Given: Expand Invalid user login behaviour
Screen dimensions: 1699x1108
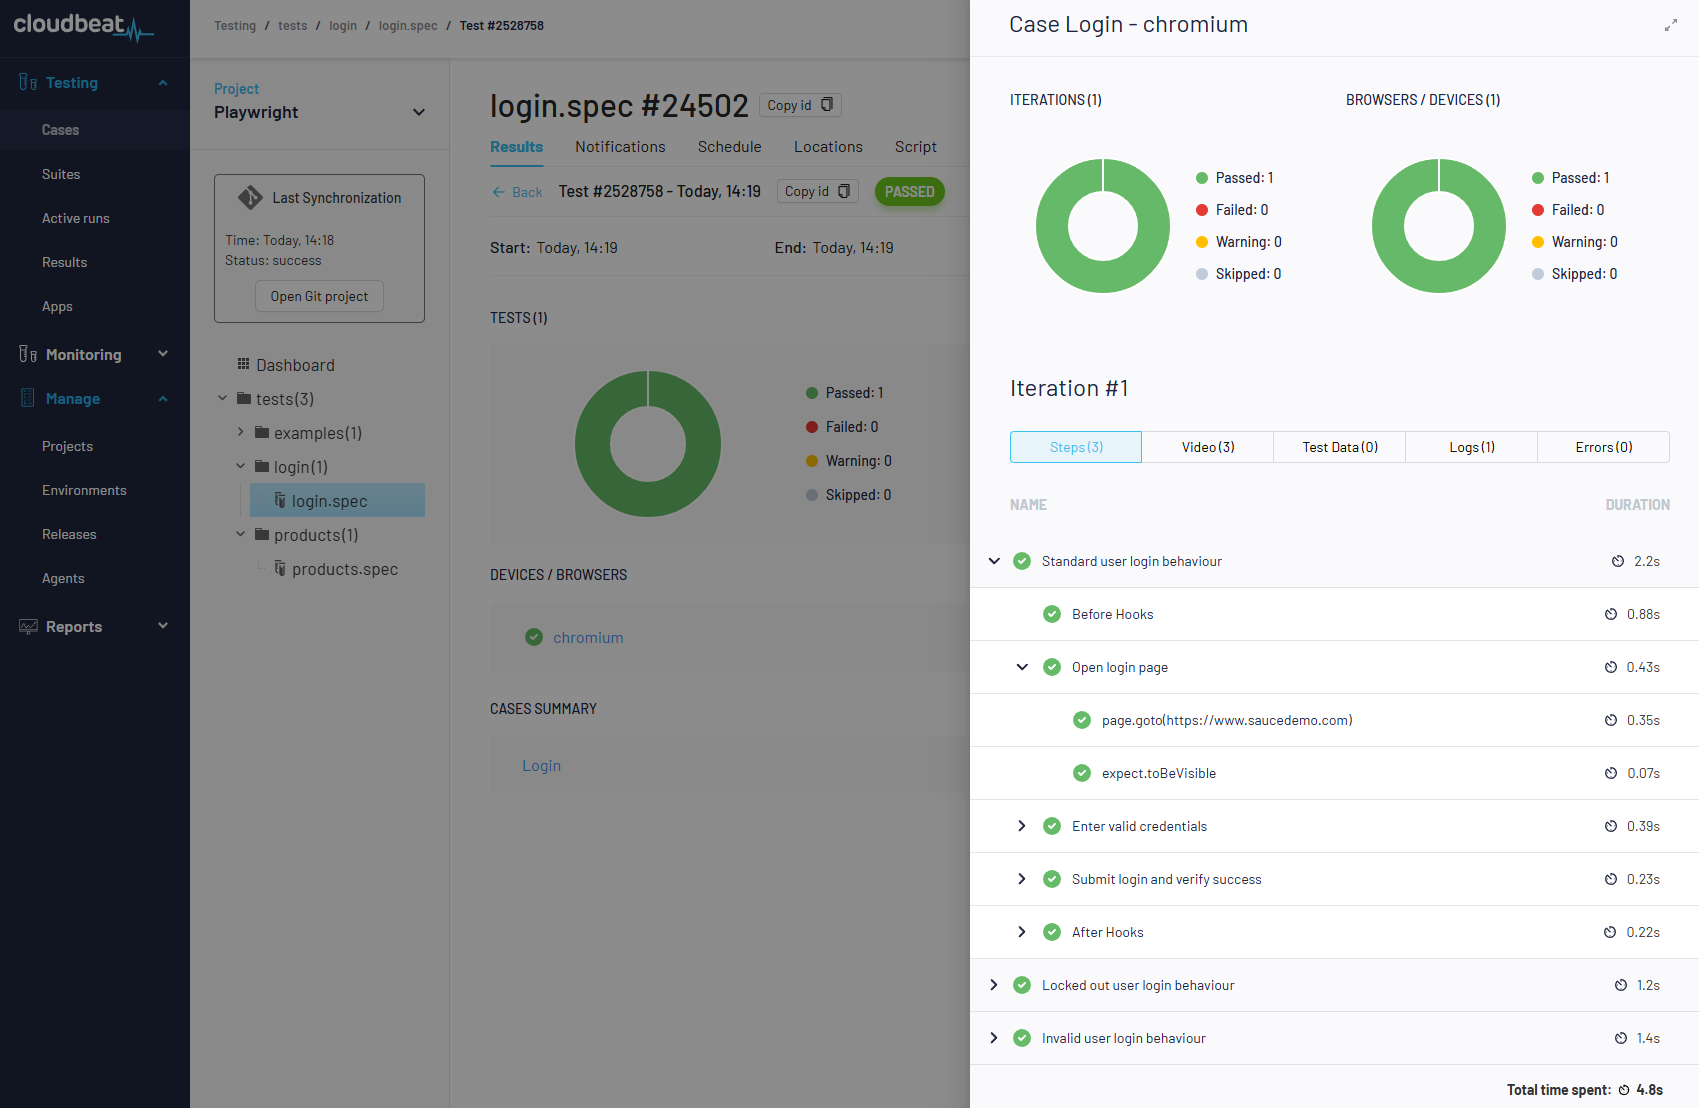Looking at the screenshot, I should [994, 1038].
